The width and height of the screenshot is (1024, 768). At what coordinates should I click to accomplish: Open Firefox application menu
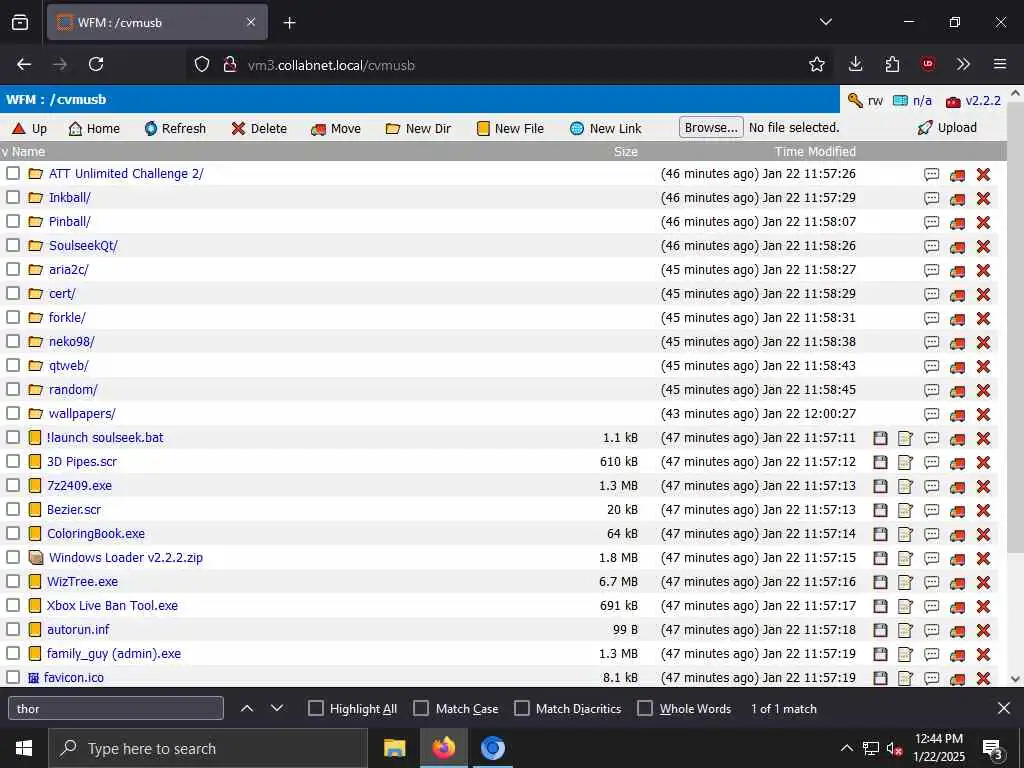tap(999, 64)
